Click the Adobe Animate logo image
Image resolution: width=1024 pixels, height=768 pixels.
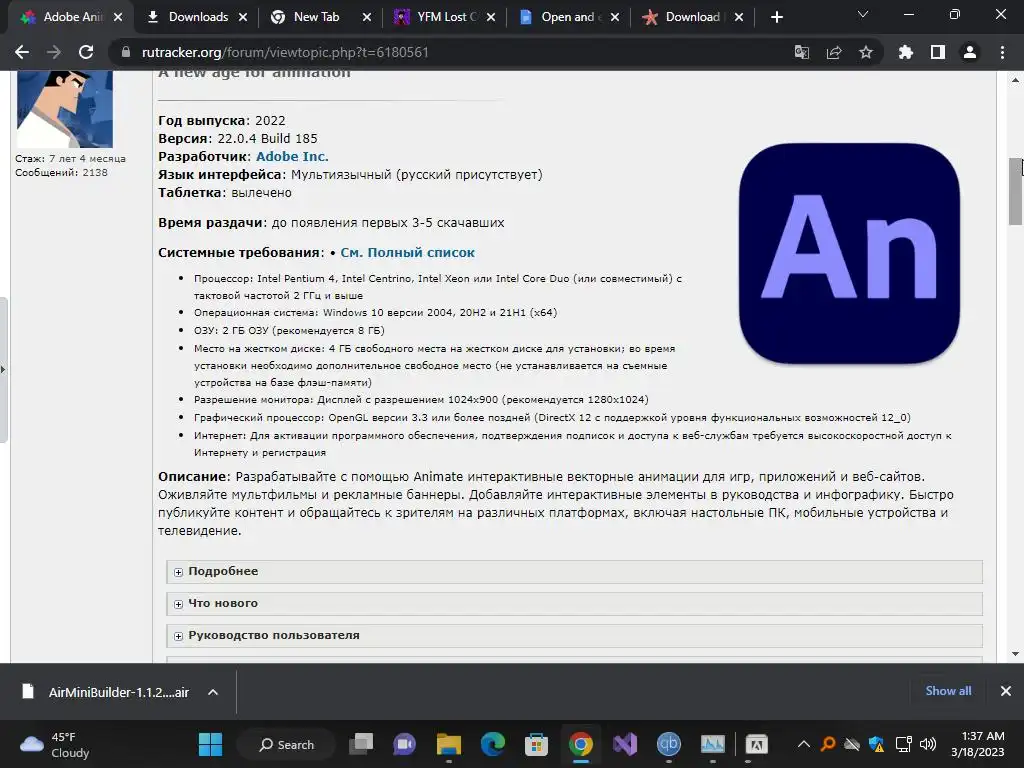849,253
